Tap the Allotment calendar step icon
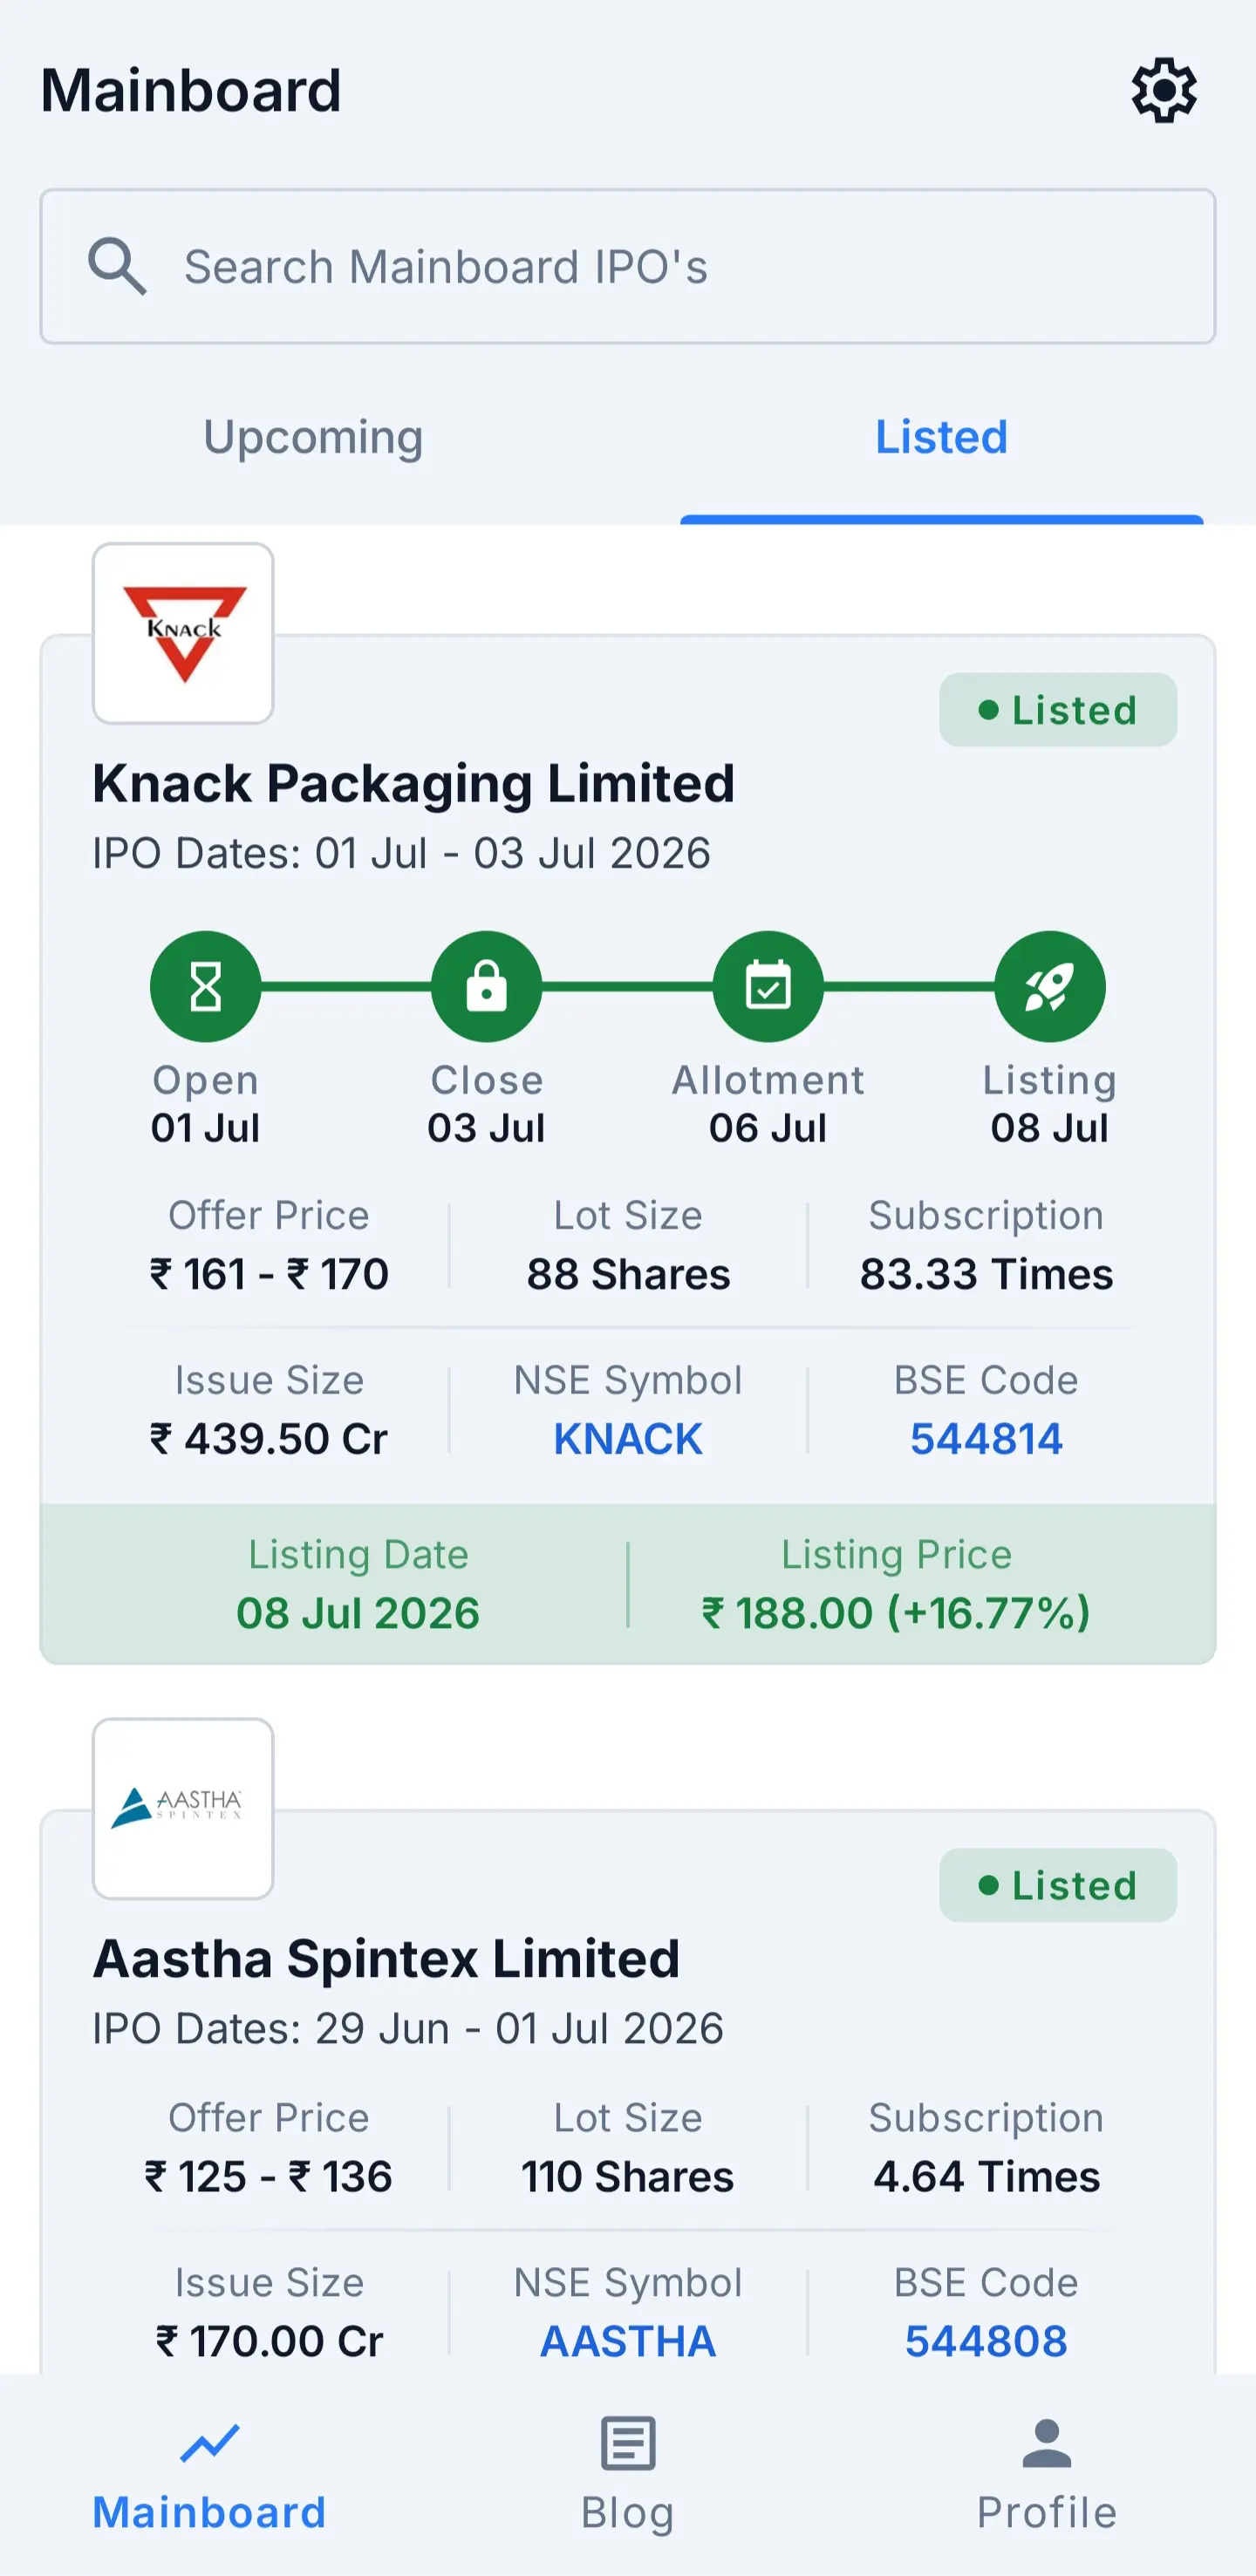The height and width of the screenshot is (2576, 1256). 768,987
